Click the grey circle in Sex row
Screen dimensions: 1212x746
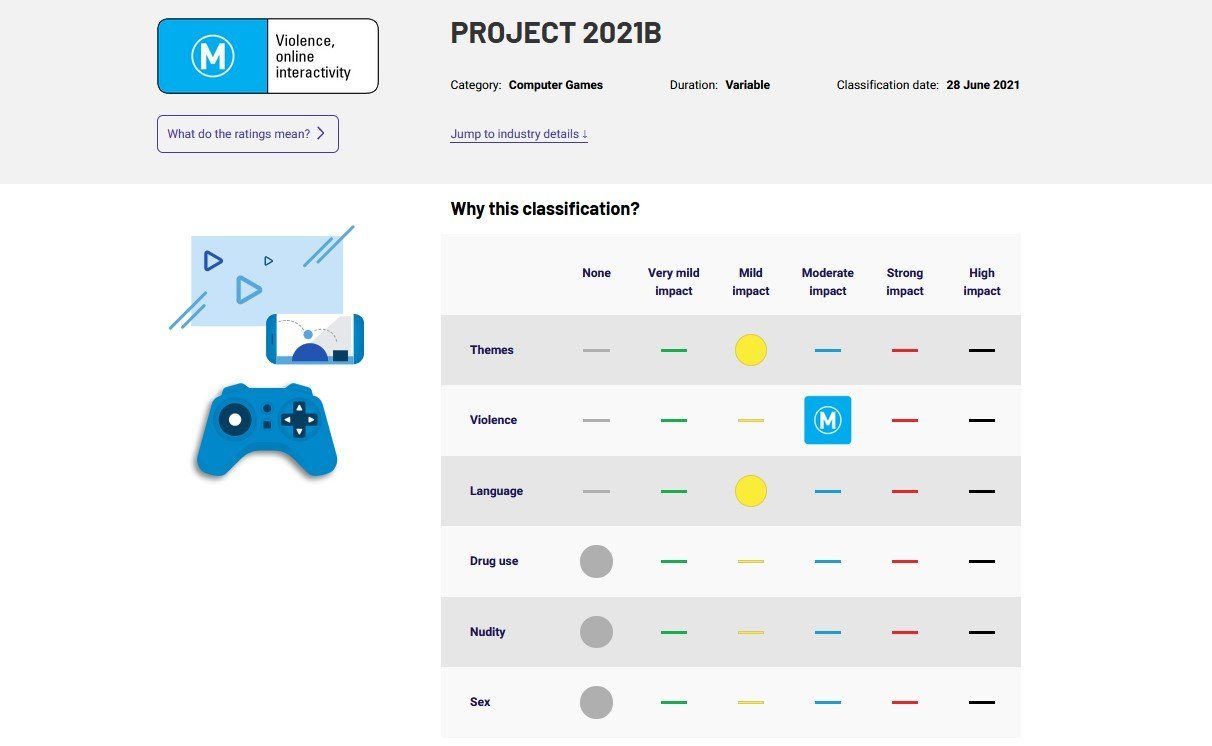596,702
